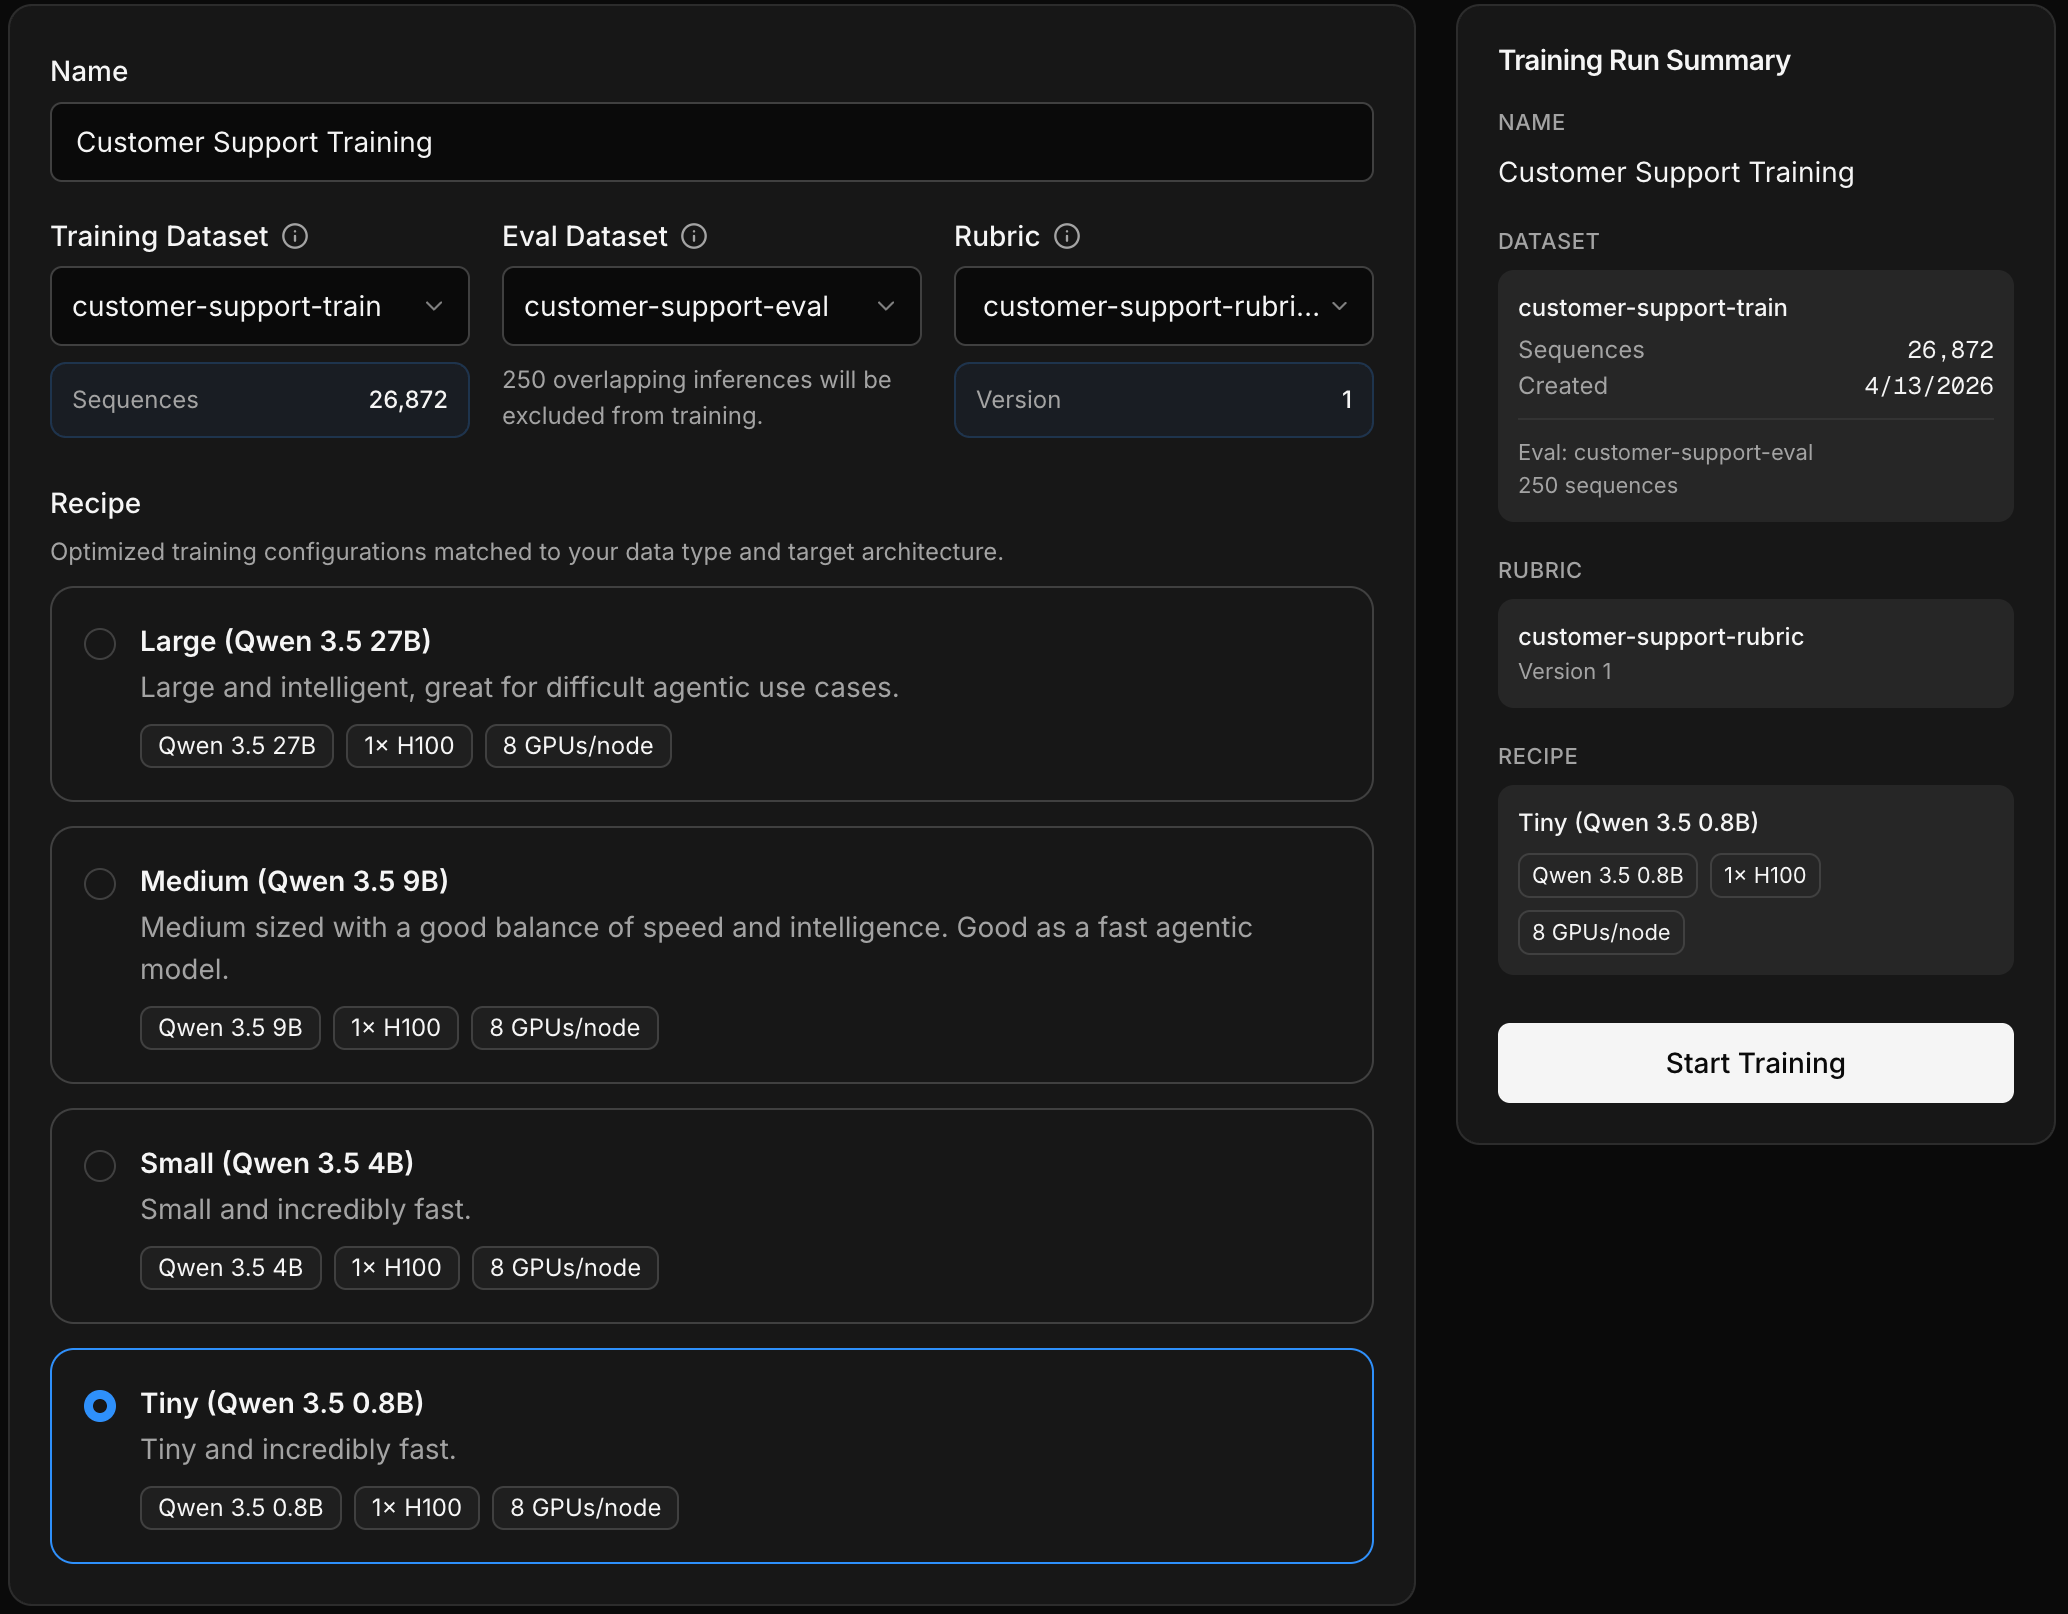The height and width of the screenshot is (1614, 2068).
Task: Click the 8 GPUs/node tag in the Medium recipe card
Action: click(565, 1028)
